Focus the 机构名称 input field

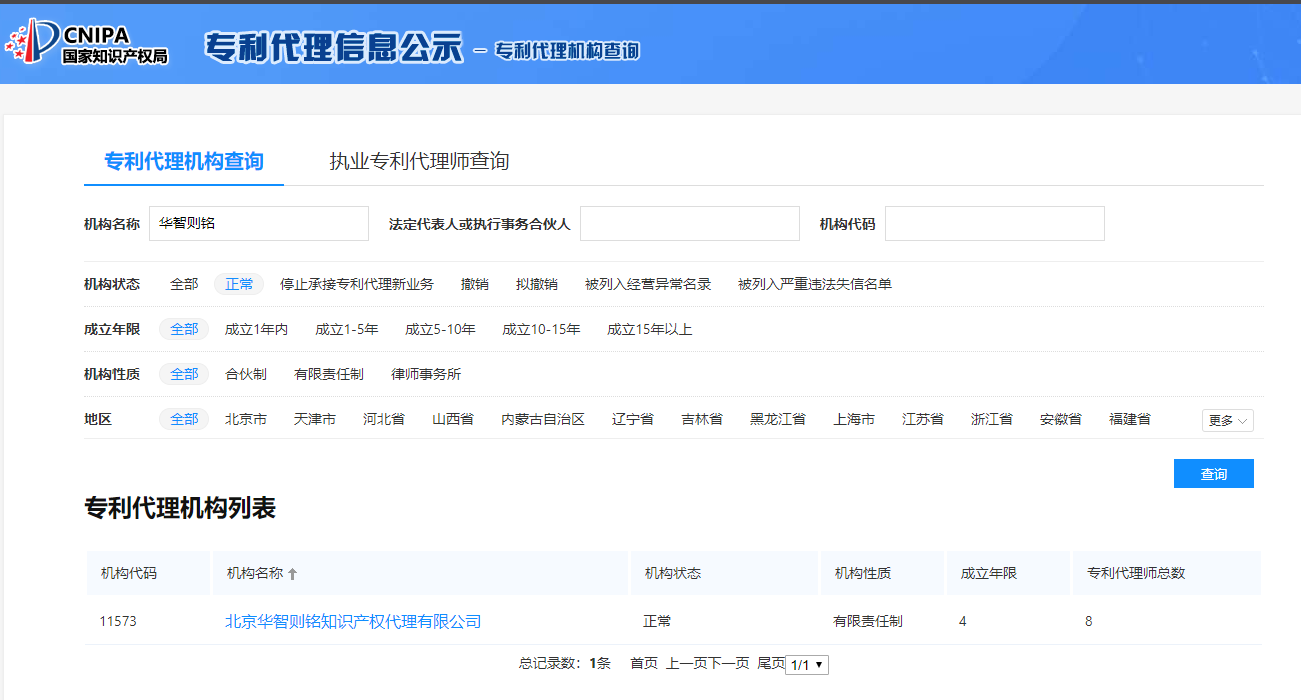[259, 224]
